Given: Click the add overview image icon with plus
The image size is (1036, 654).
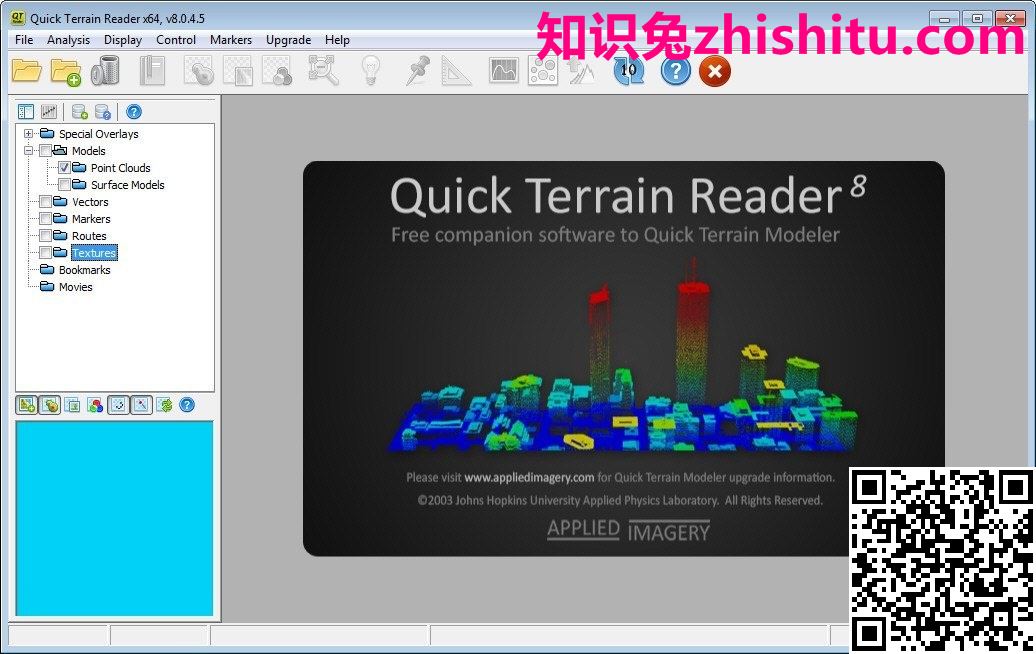Looking at the screenshot, I should 27,405.
